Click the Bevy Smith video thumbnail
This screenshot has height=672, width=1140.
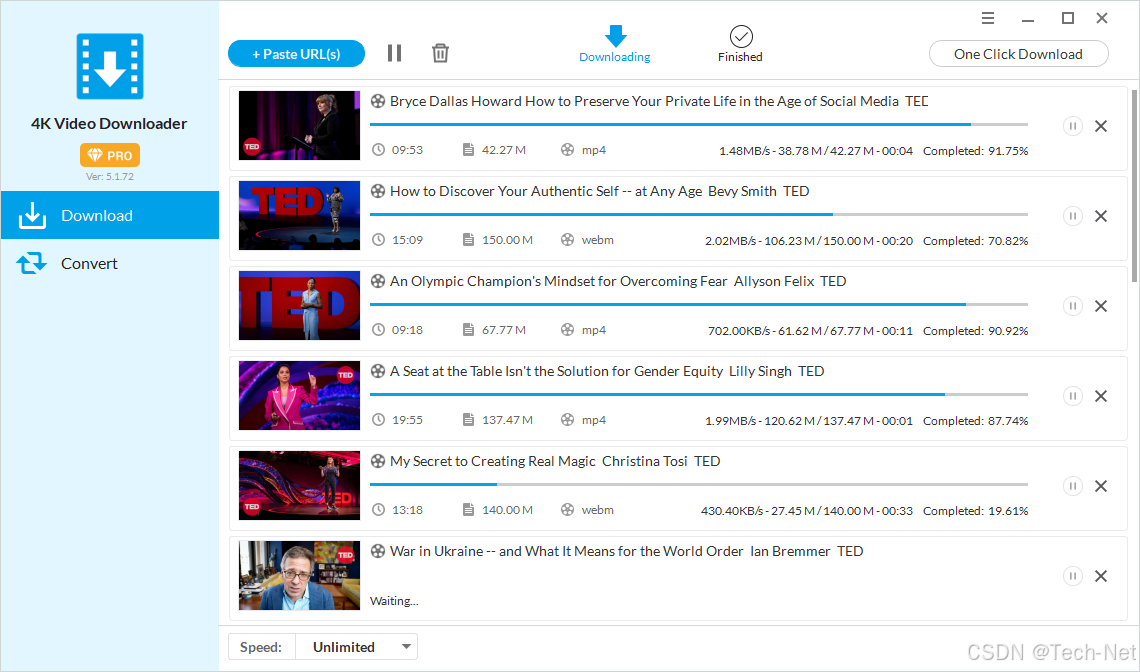tap(299, 215)
